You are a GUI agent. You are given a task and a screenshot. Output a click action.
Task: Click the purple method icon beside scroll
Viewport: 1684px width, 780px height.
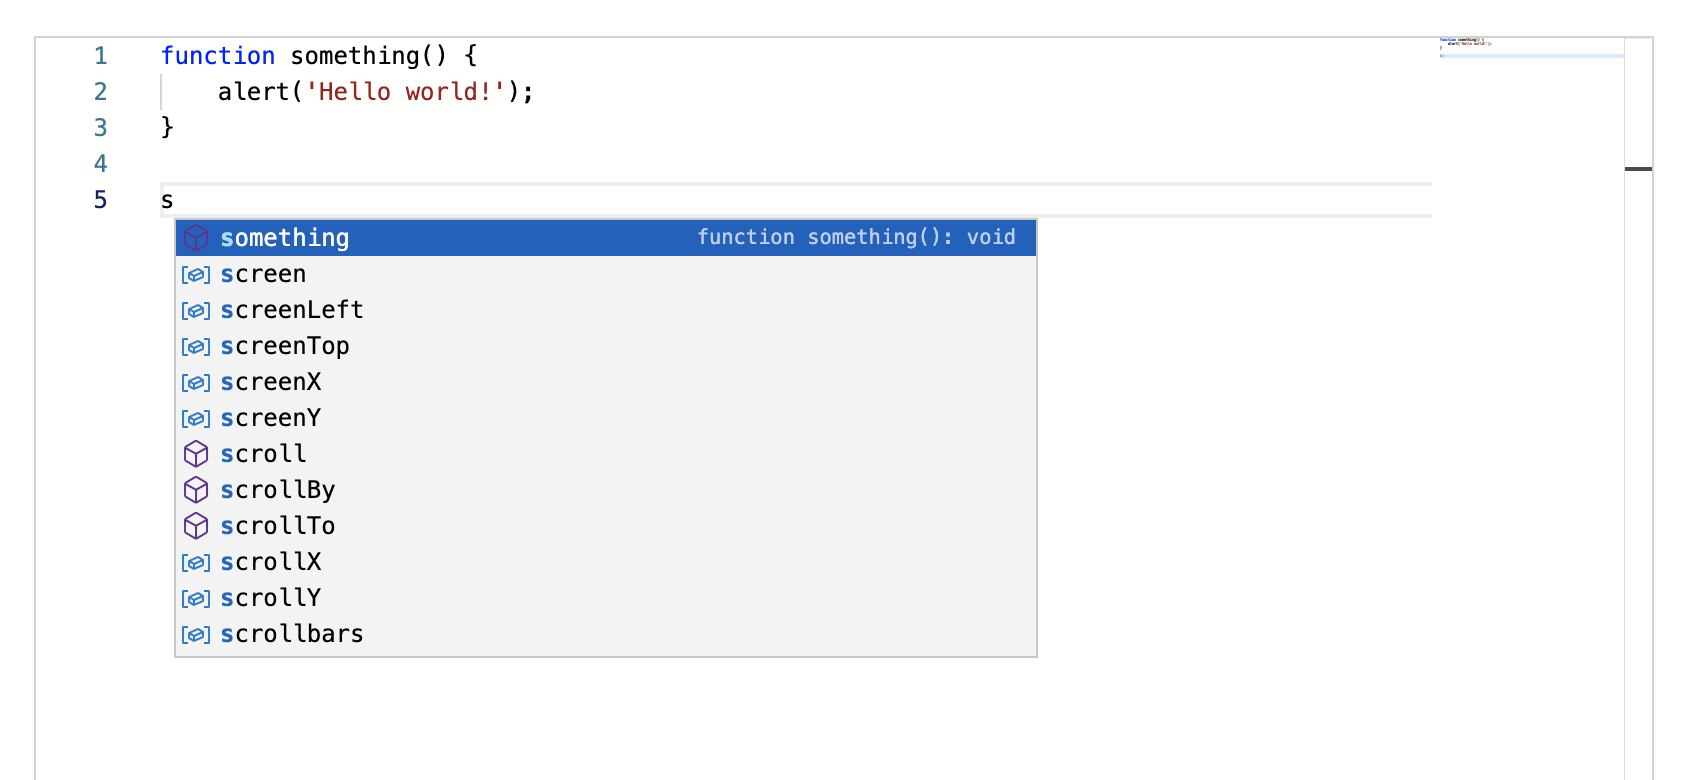coord(196,454)
